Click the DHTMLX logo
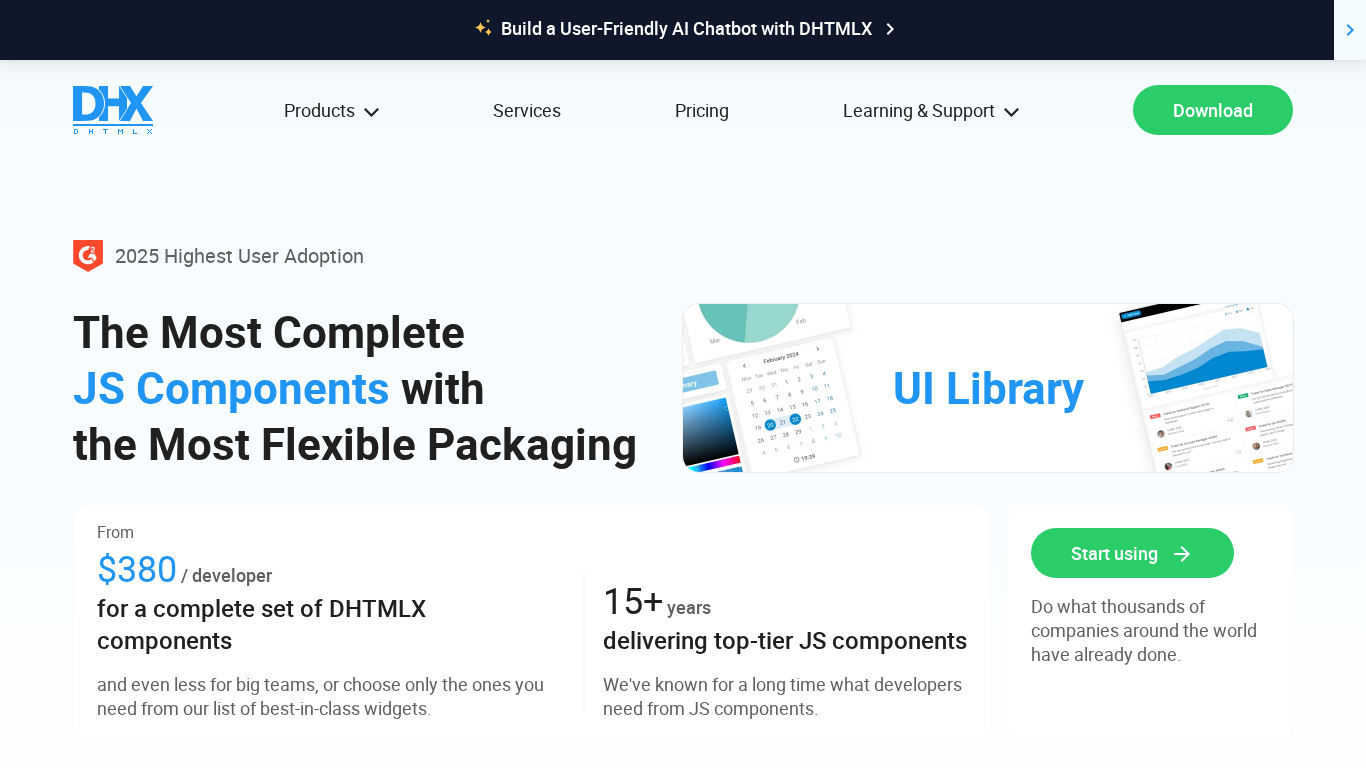1366x768 pixels. 113,110
